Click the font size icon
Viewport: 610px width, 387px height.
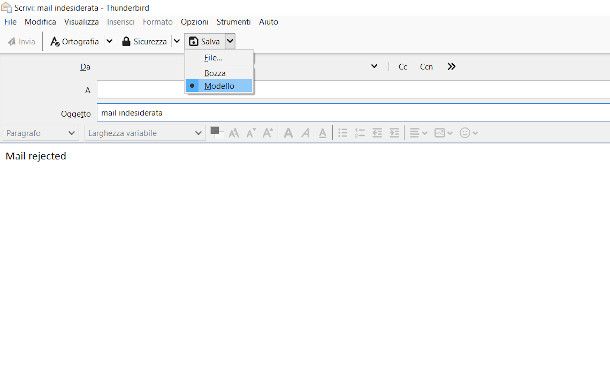coord(233,133)
